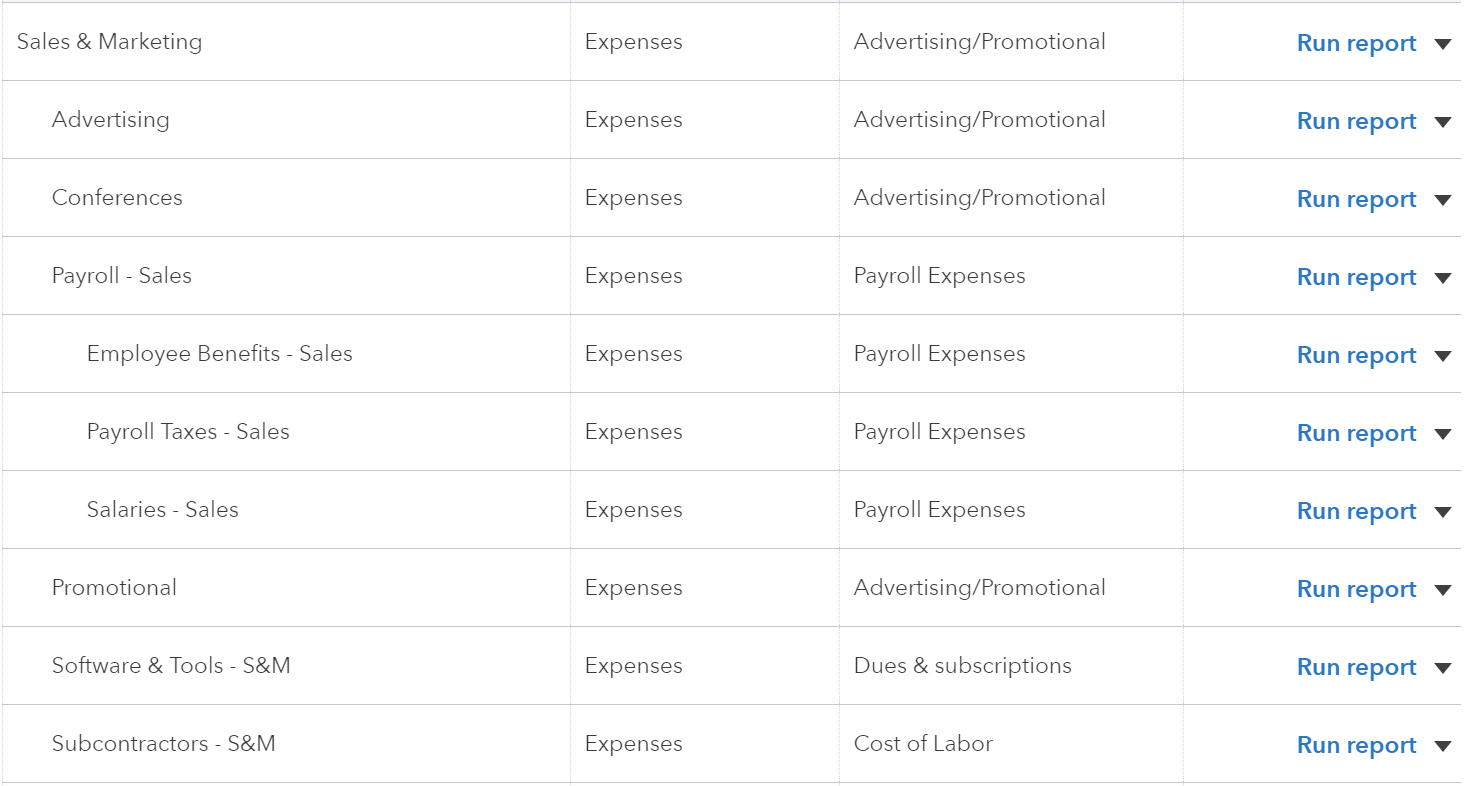
Task: Expand the action dropdown for Promotional
Action: coord(1443,589)
